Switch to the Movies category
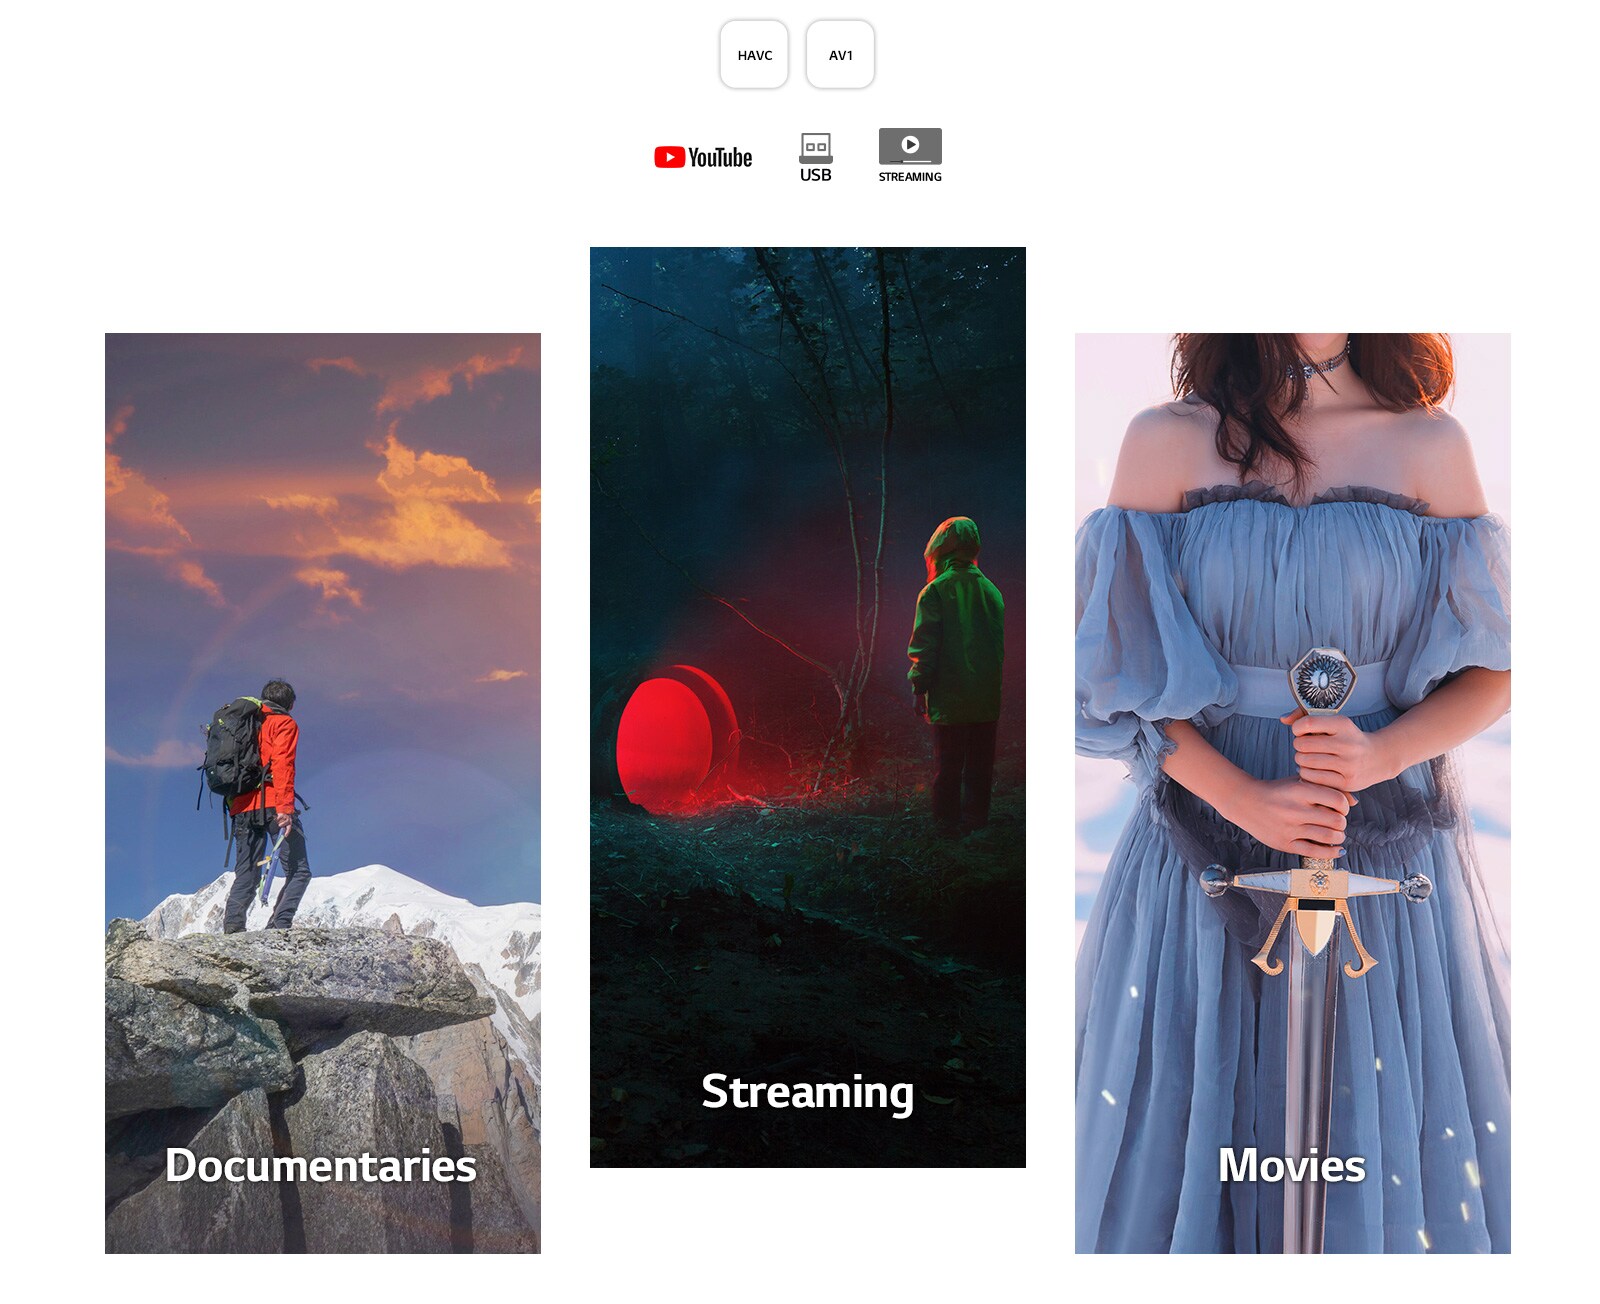 [x=1292, y=1164]
